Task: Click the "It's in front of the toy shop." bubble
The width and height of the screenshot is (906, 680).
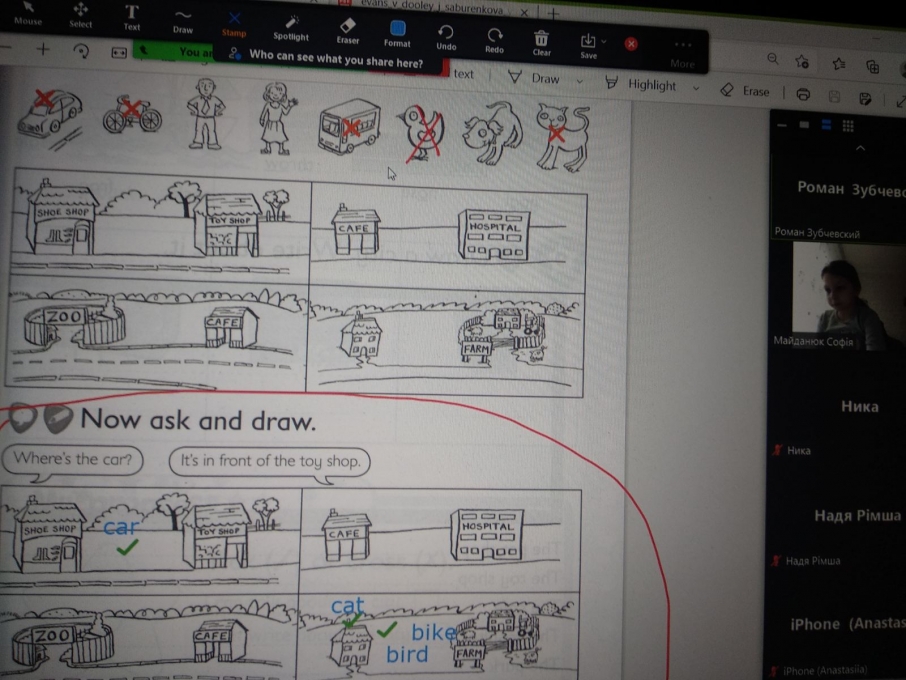Action: point(270,463)
